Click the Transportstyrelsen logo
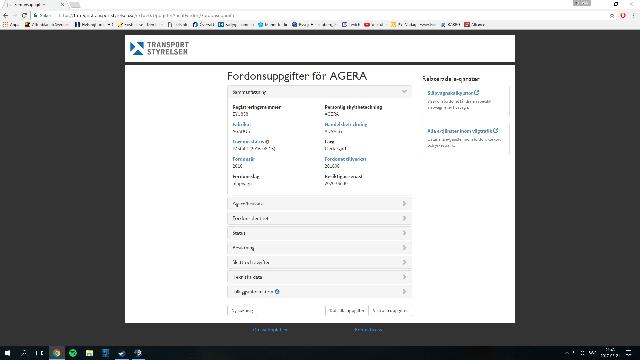 (159, 48)
